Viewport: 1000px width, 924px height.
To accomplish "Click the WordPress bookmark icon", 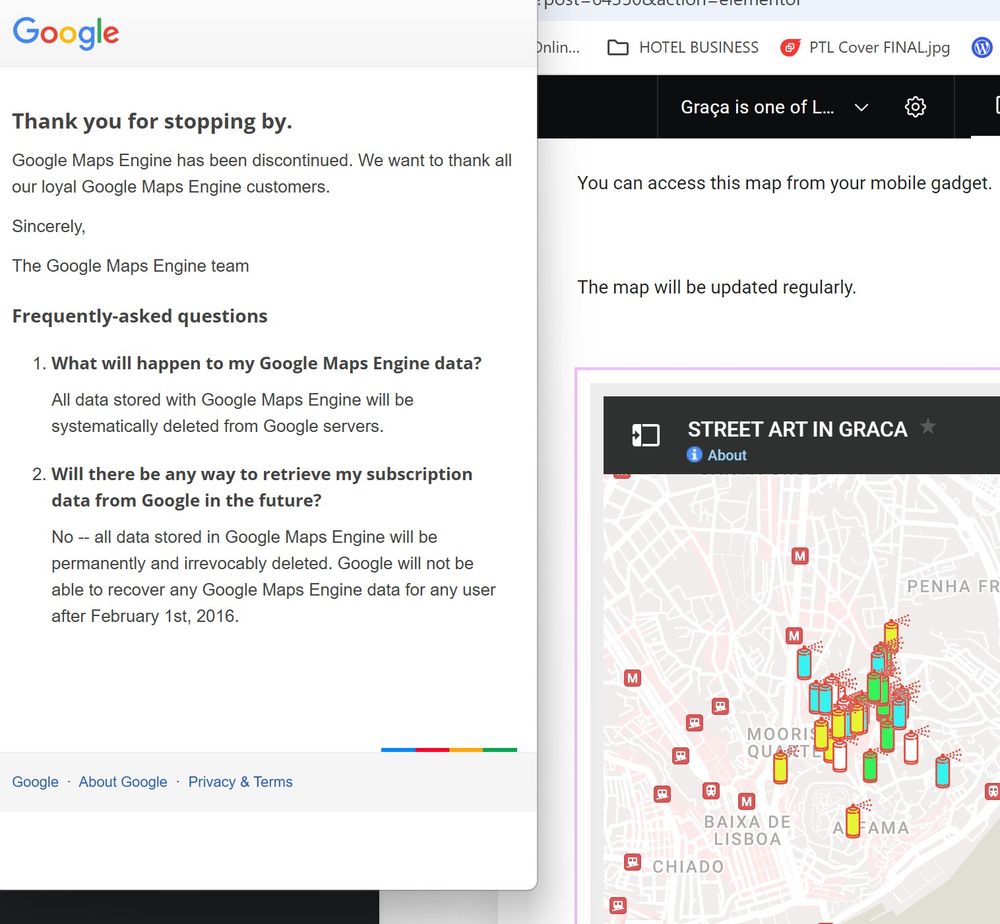I will [x=982, y=47].
